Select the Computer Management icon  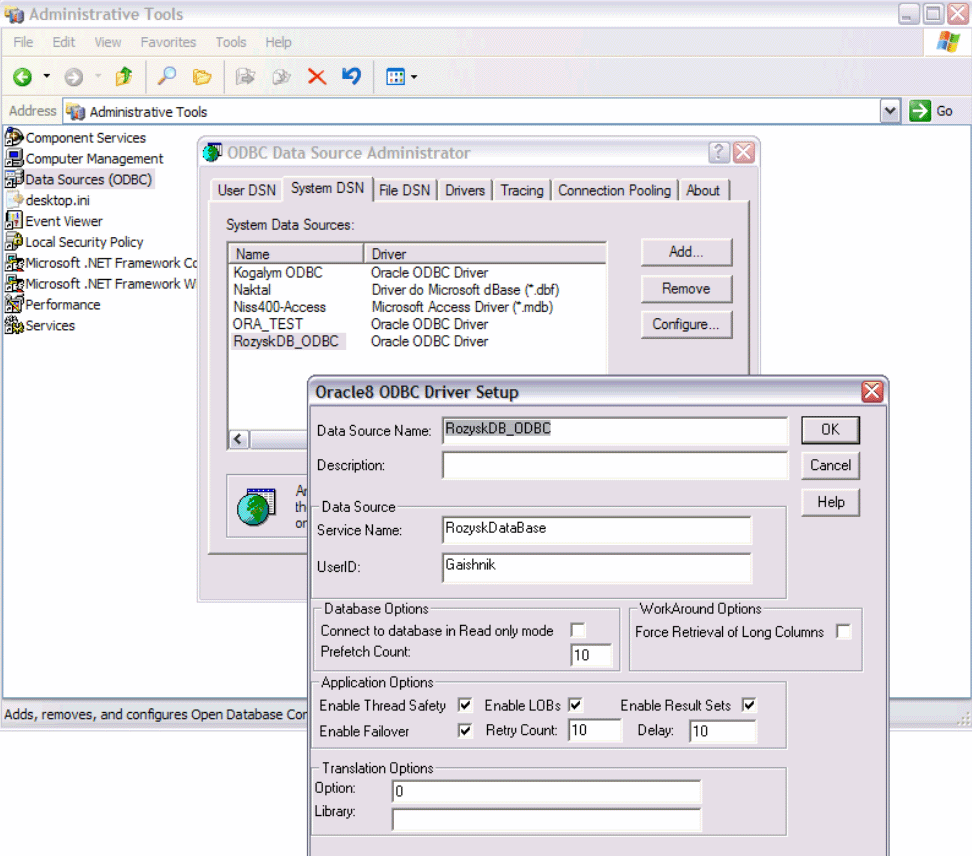pyautogui.click(x=14, y=158)
